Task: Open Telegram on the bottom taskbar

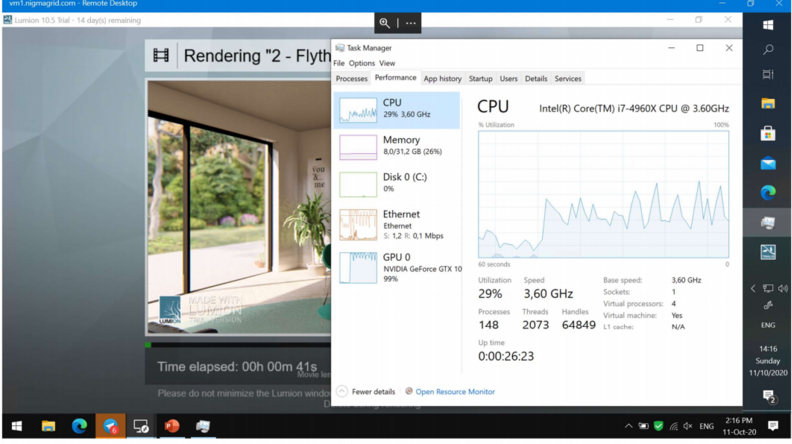Action: 111,426
